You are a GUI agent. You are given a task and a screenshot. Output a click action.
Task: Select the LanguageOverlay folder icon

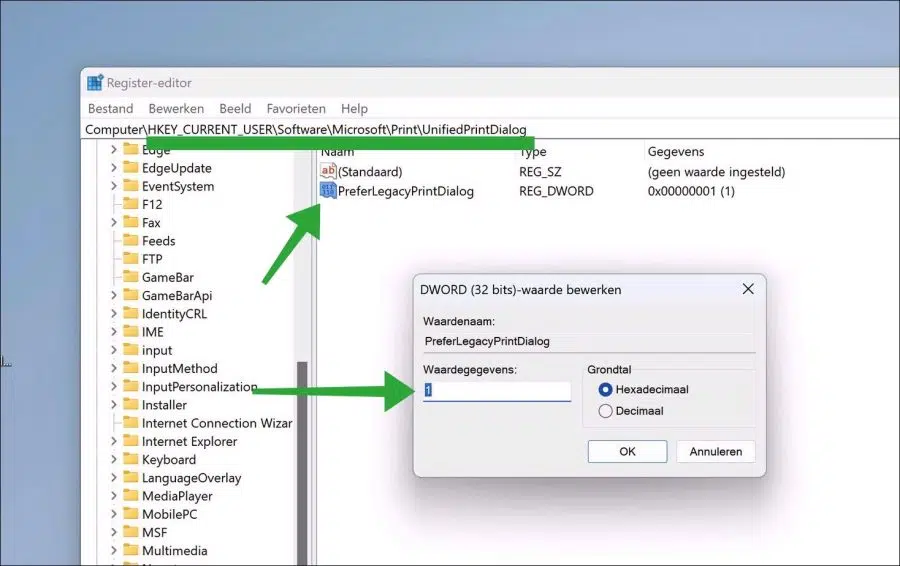(131, 478)
